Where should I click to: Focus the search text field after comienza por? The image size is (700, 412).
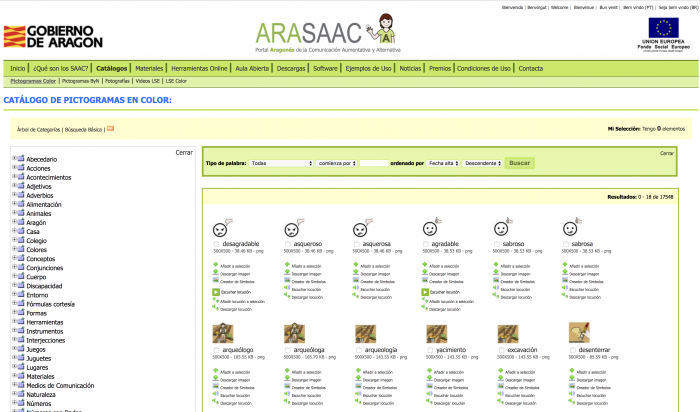point(373,162)
